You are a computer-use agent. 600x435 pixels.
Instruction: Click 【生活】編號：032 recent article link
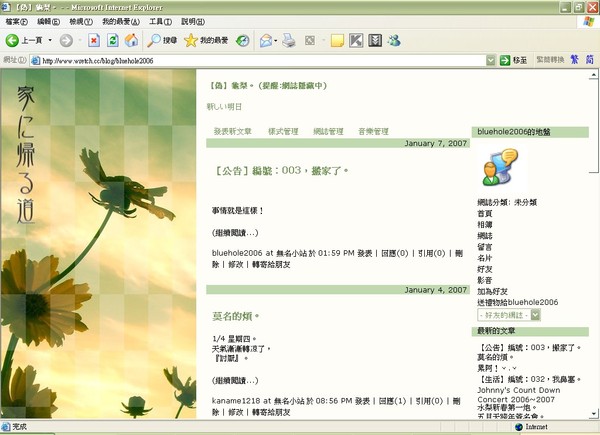pyautogui.click(x=529, y=379)
